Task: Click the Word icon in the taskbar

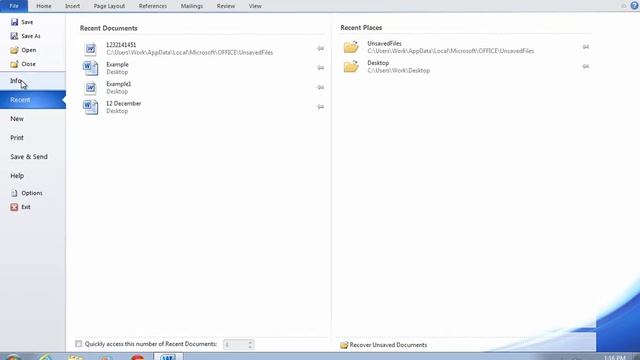Action: pos(168,357)
